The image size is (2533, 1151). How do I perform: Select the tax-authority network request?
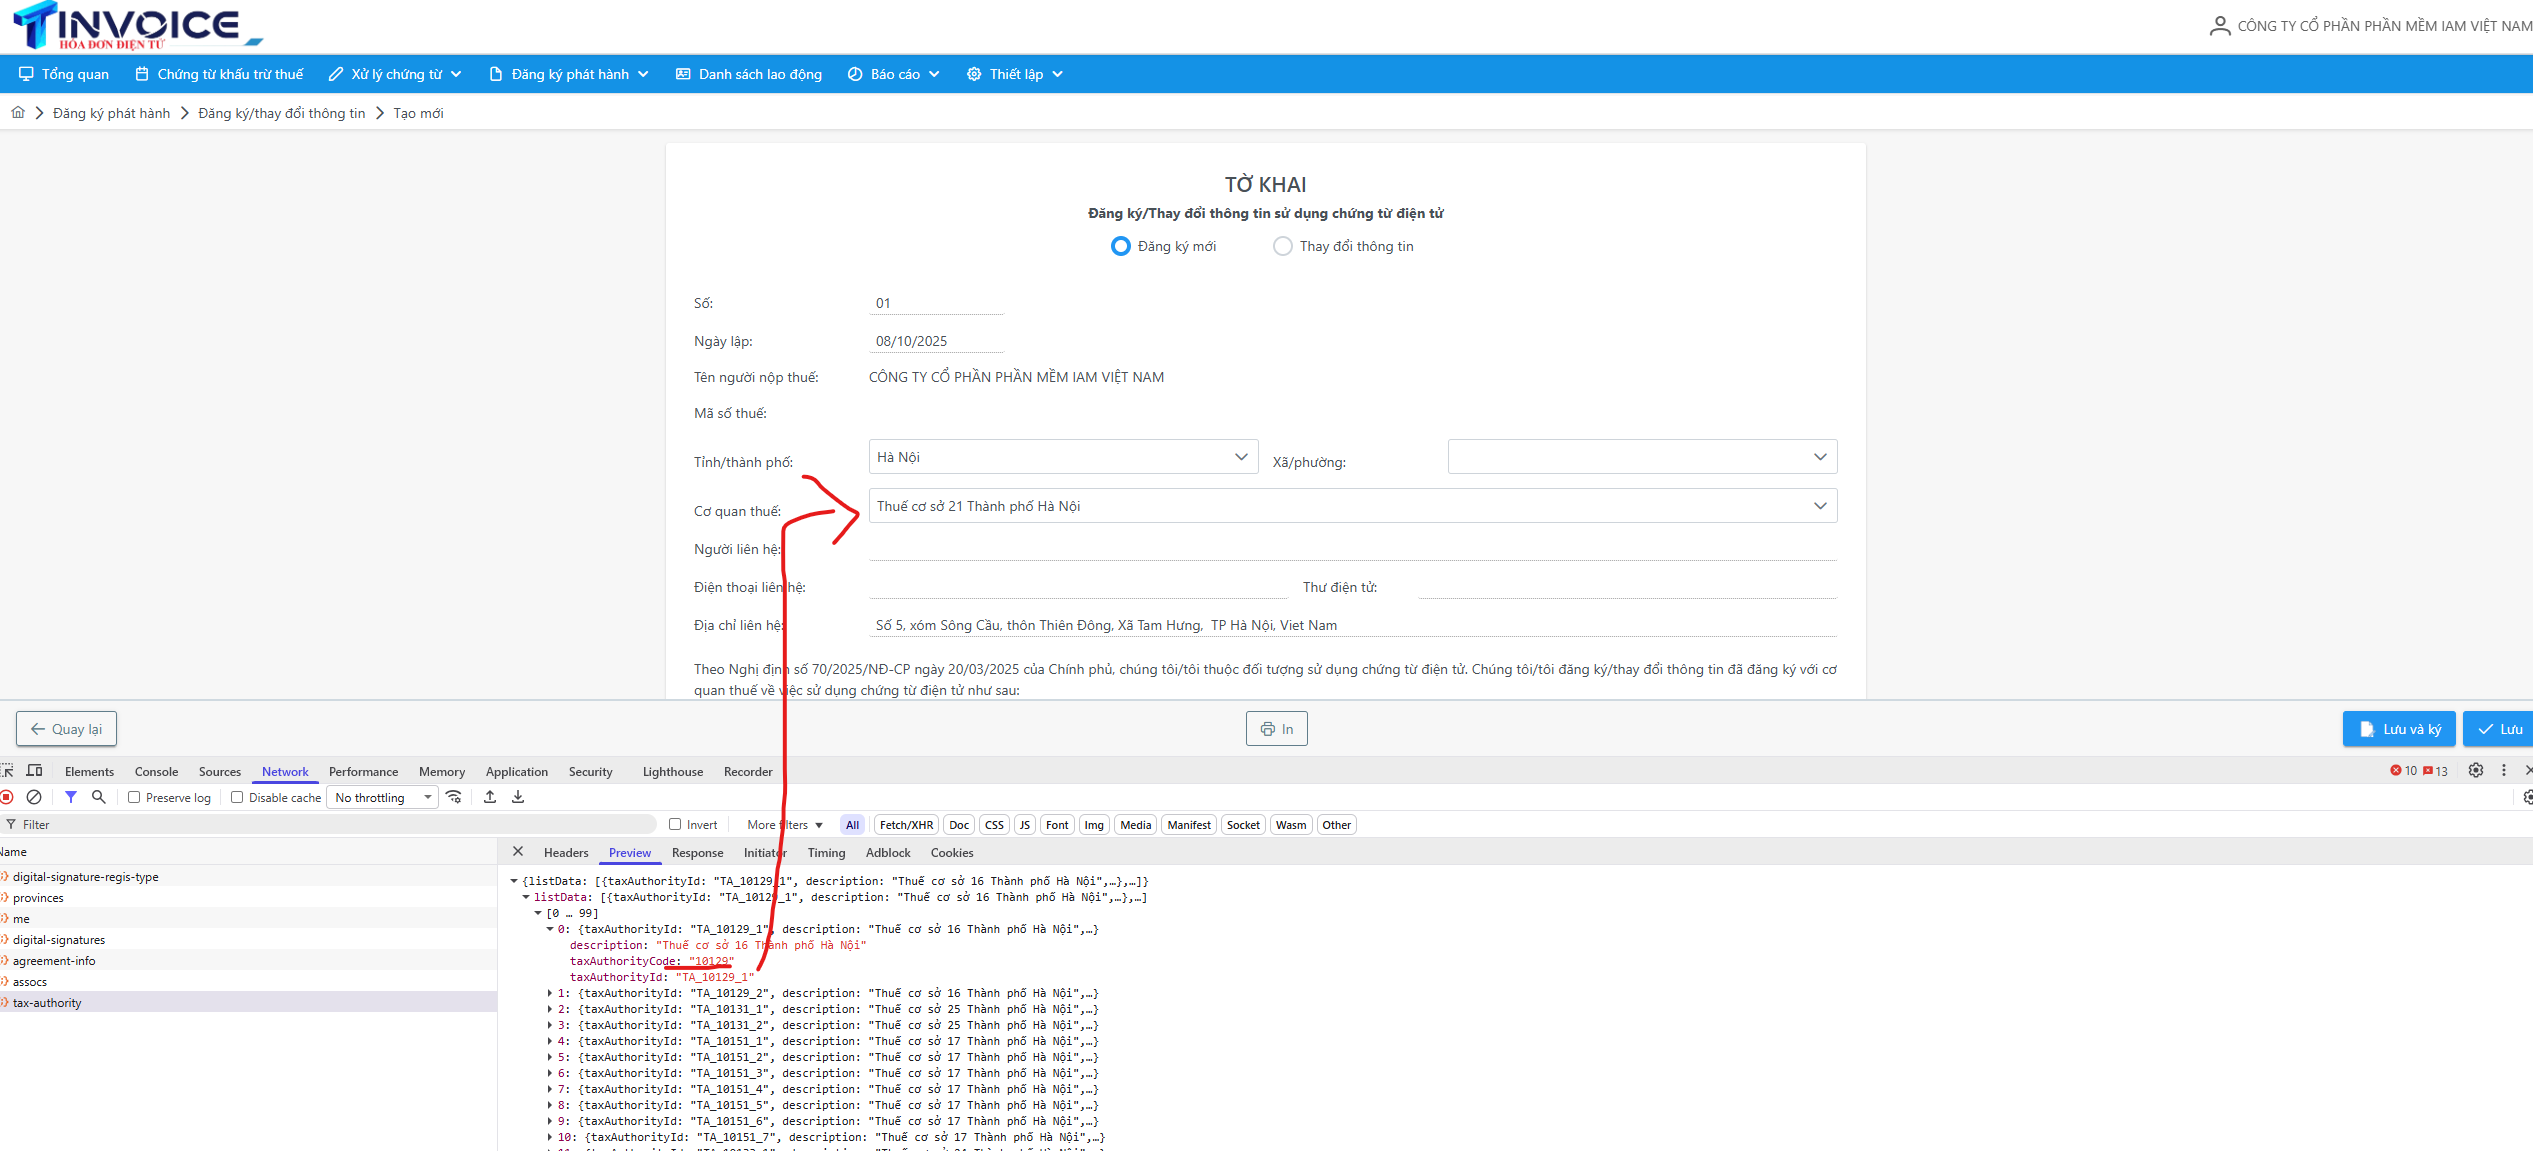[248, 1002]
